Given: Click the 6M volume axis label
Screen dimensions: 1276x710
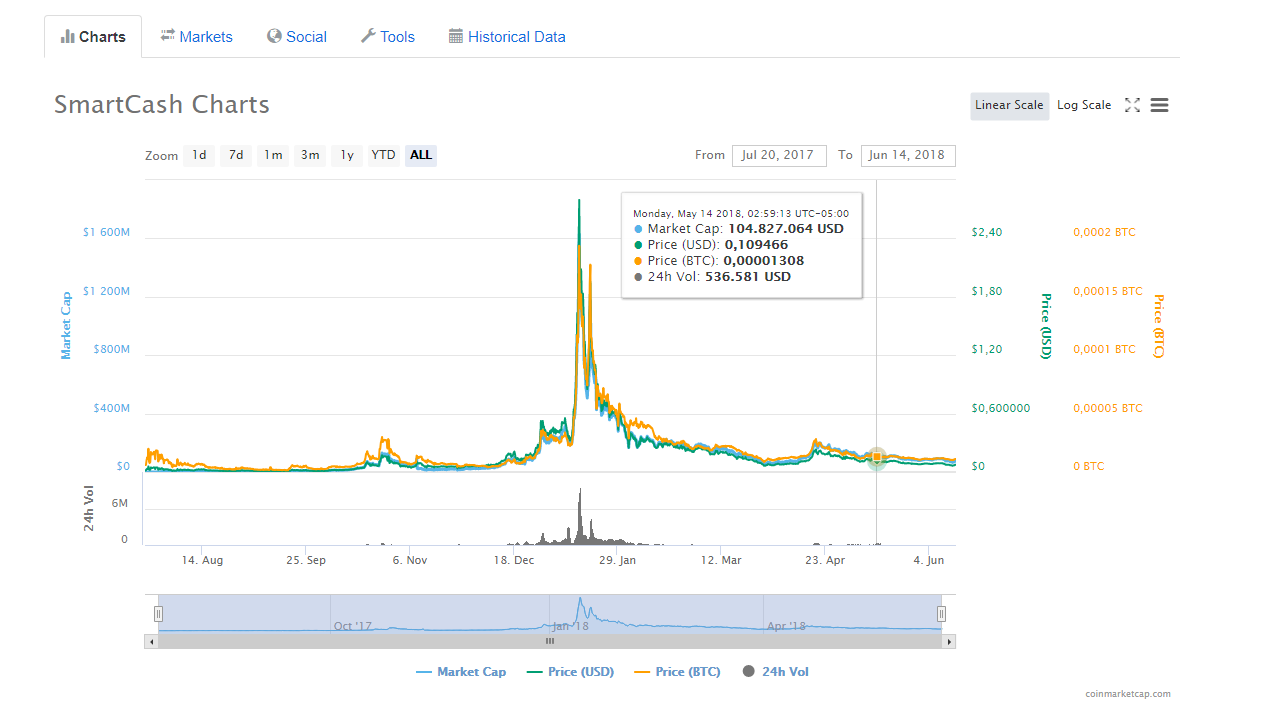Looking at the screenshot, I should (119, 503).
